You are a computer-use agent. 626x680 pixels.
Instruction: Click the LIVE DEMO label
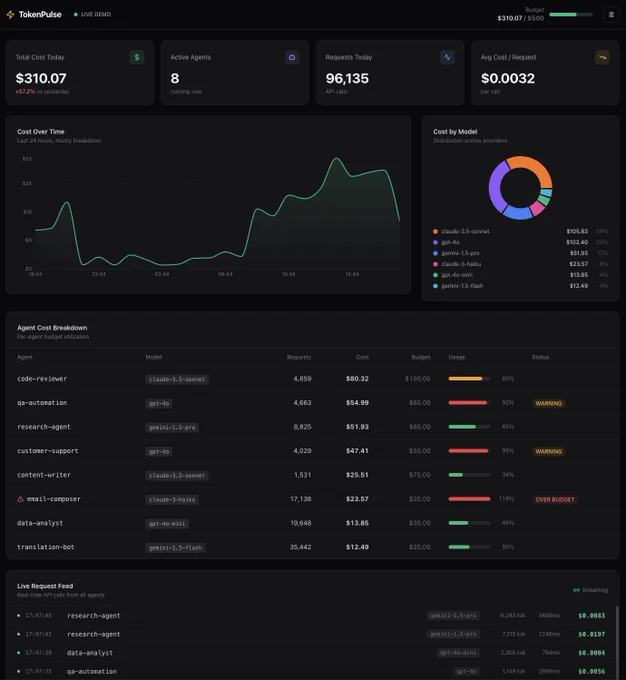[x=96, y=14]
